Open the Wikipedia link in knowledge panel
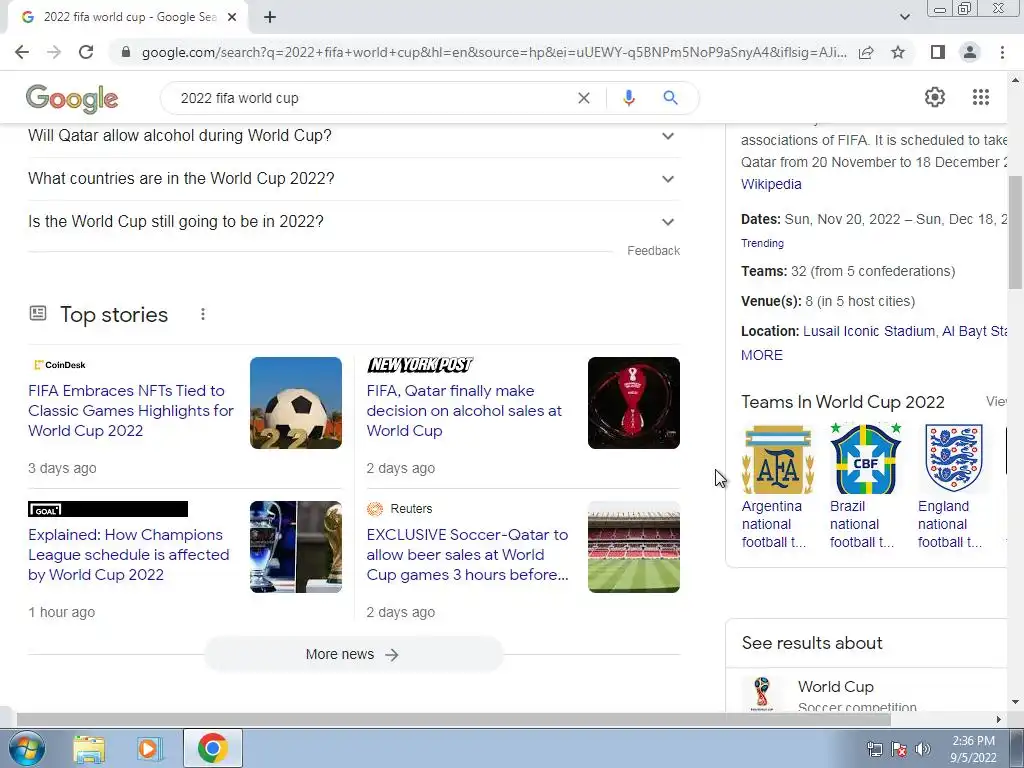 pyautogui.click(x=771, y=184)
